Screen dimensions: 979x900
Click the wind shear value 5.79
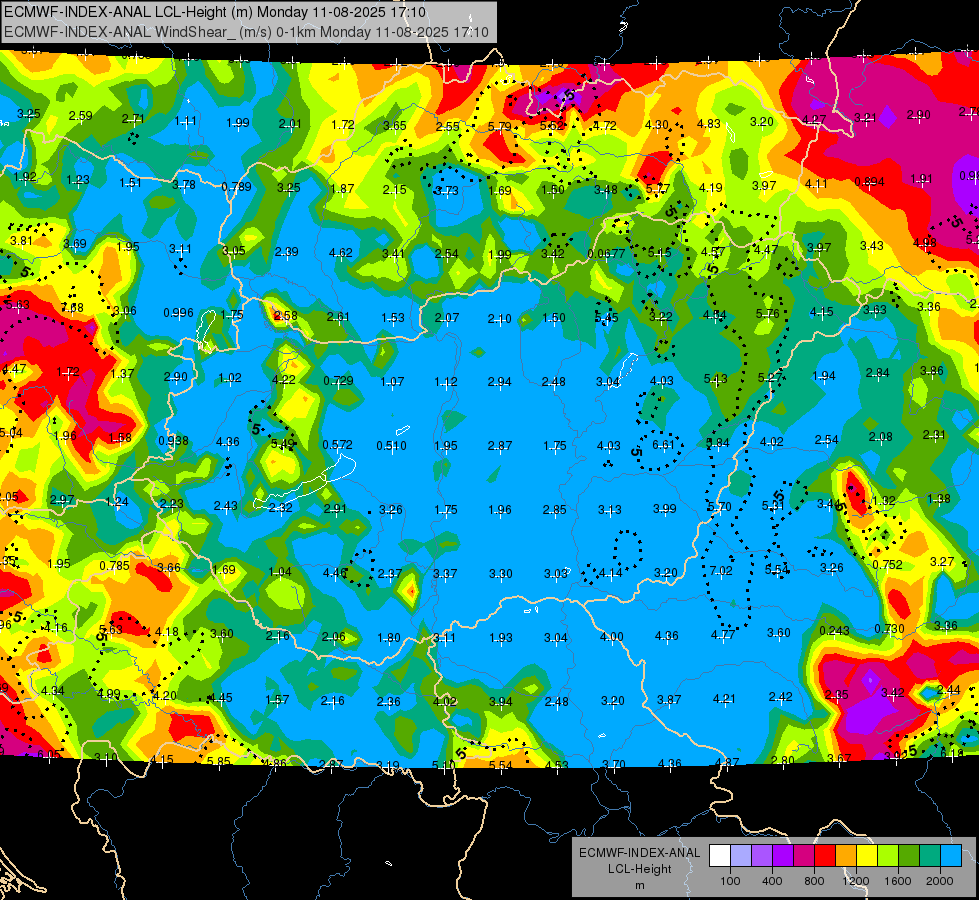(500, 127)
